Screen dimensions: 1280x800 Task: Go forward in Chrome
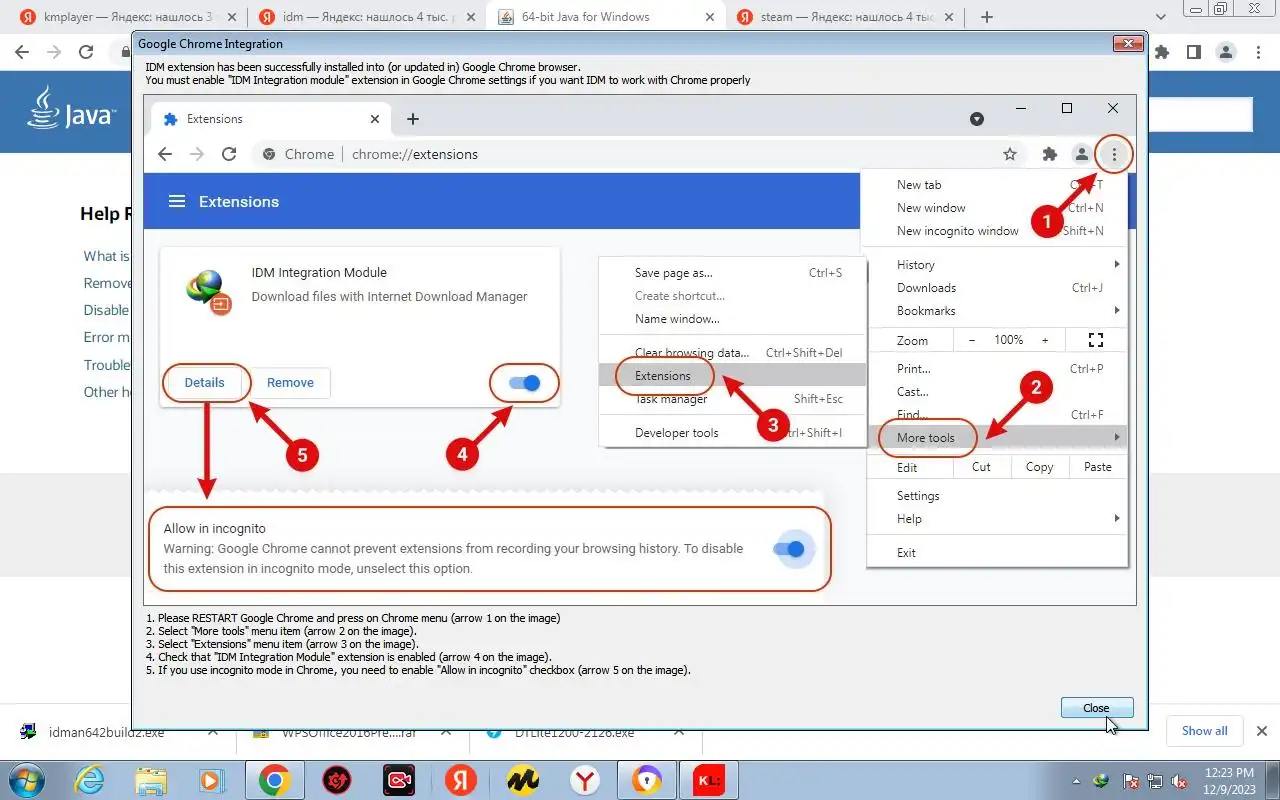[55, 52]
